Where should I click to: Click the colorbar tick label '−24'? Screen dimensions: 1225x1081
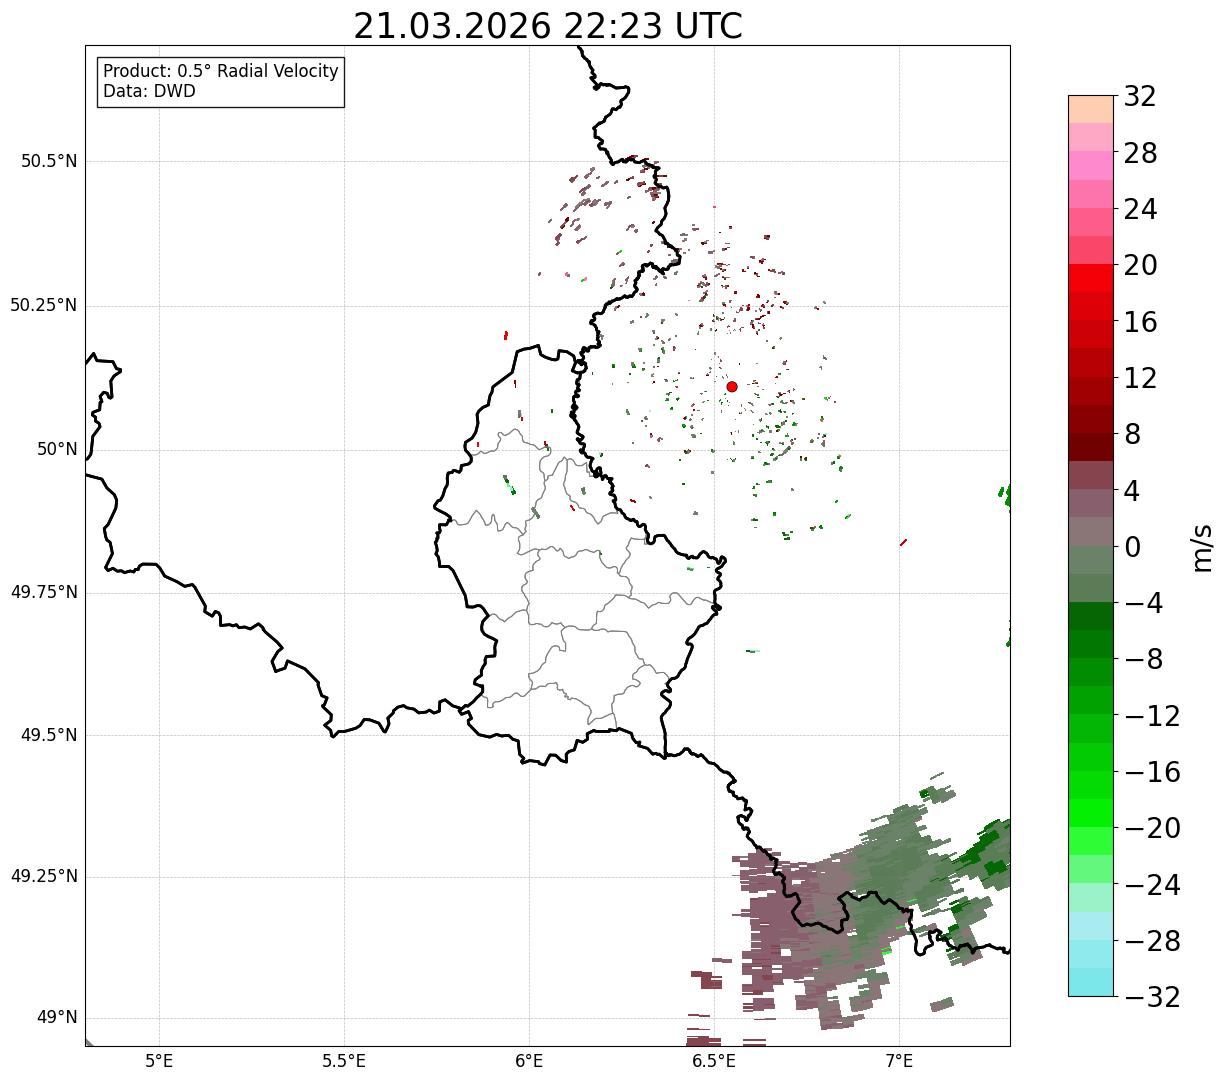tap(1152, 885)
